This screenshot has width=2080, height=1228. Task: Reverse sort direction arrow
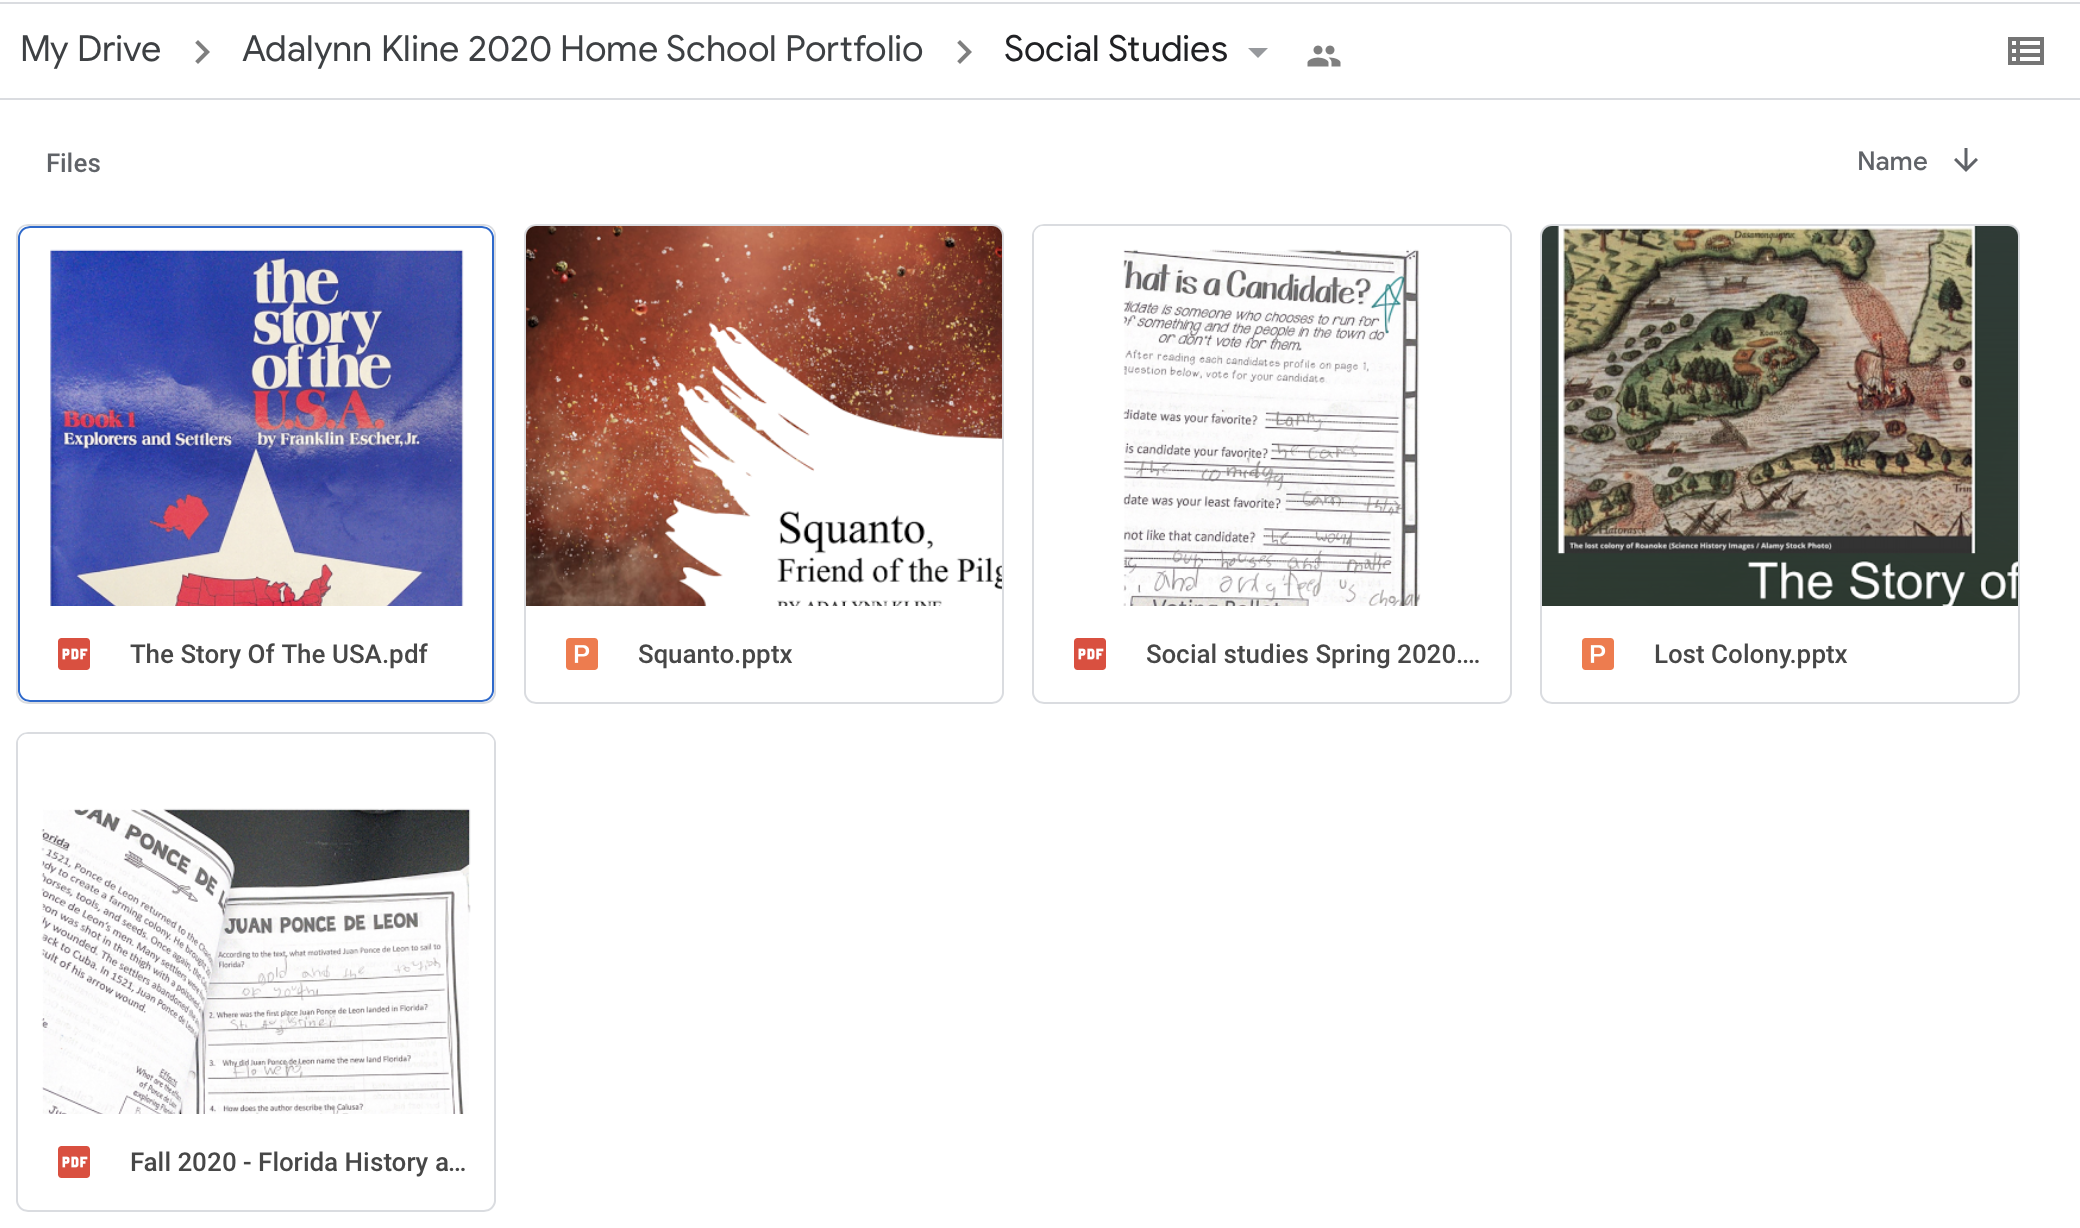[1966, 161]
